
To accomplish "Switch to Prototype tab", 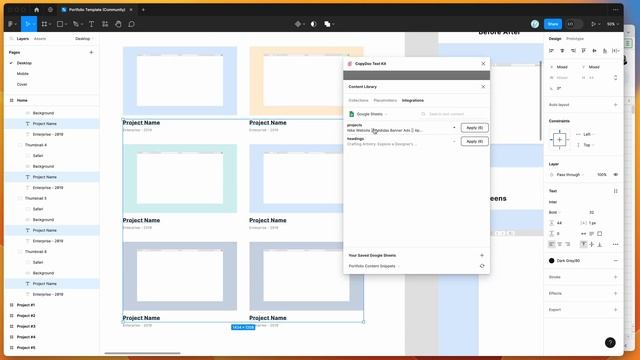I will pyautogui.click(x=575, y=39).
